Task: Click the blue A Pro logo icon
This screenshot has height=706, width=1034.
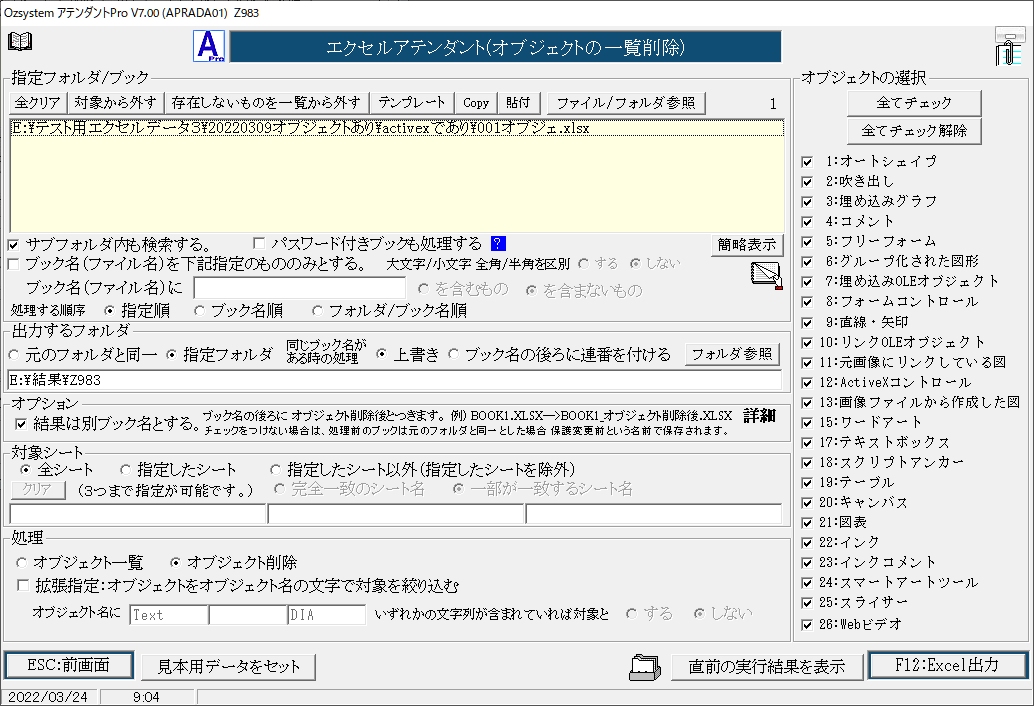Action: coord(207,47)
